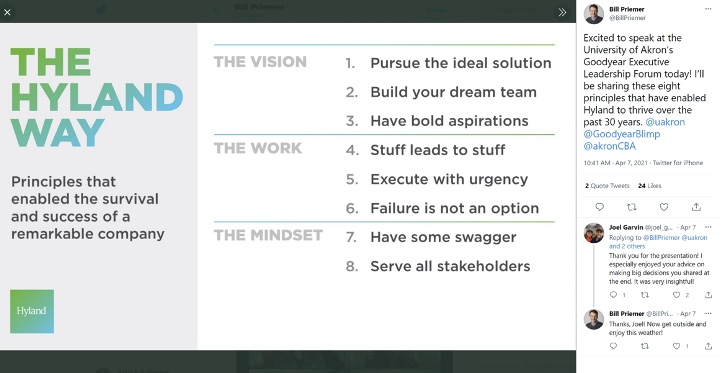Open more options on Joel Garvin's reply

click(x=708, y=227)
